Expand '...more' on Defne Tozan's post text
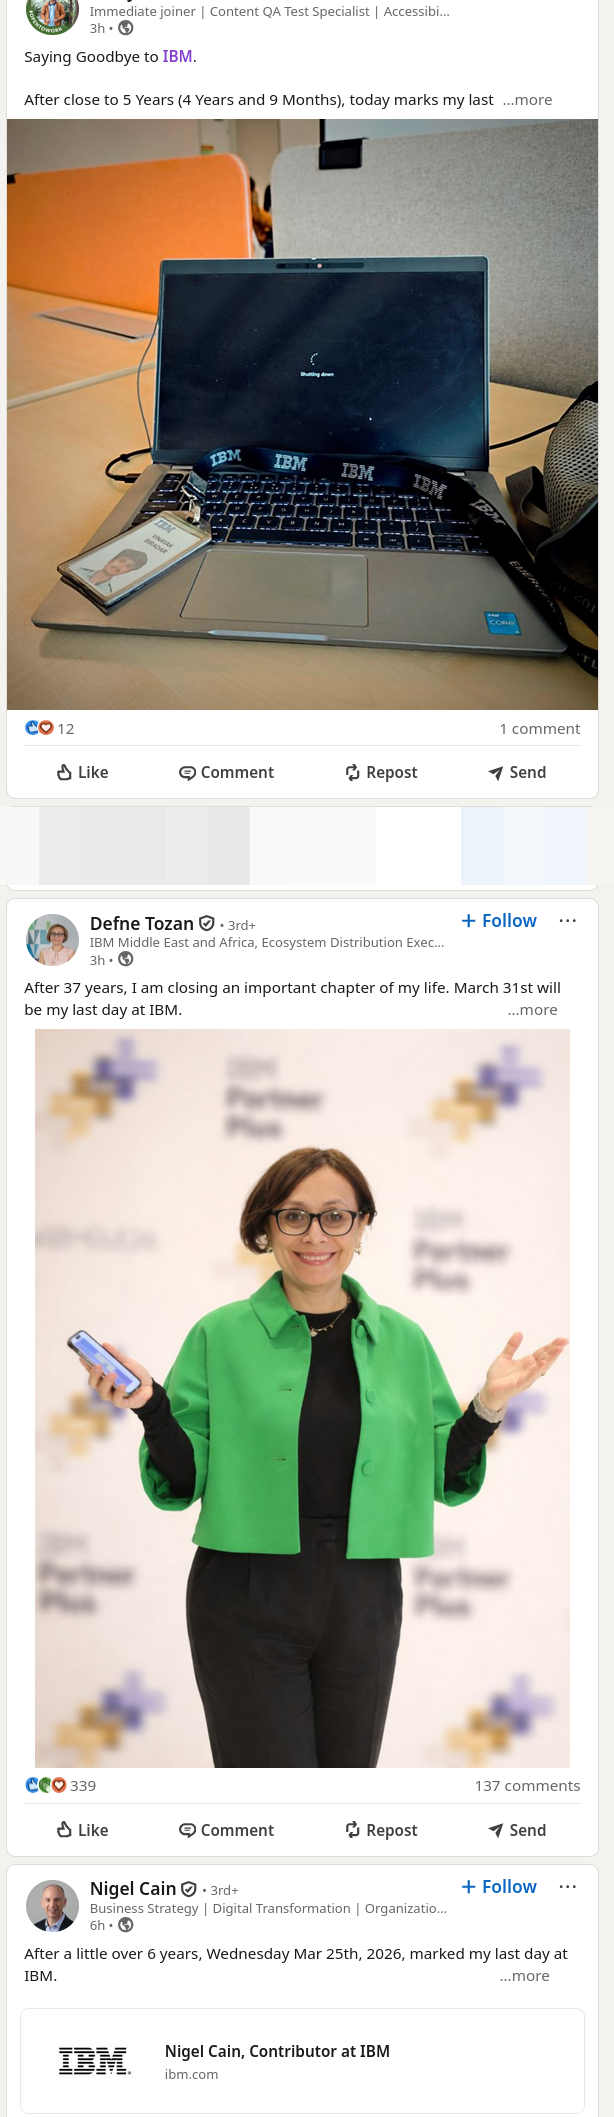The width and height of the screenshot is (614, 2117). [532, 1010]
